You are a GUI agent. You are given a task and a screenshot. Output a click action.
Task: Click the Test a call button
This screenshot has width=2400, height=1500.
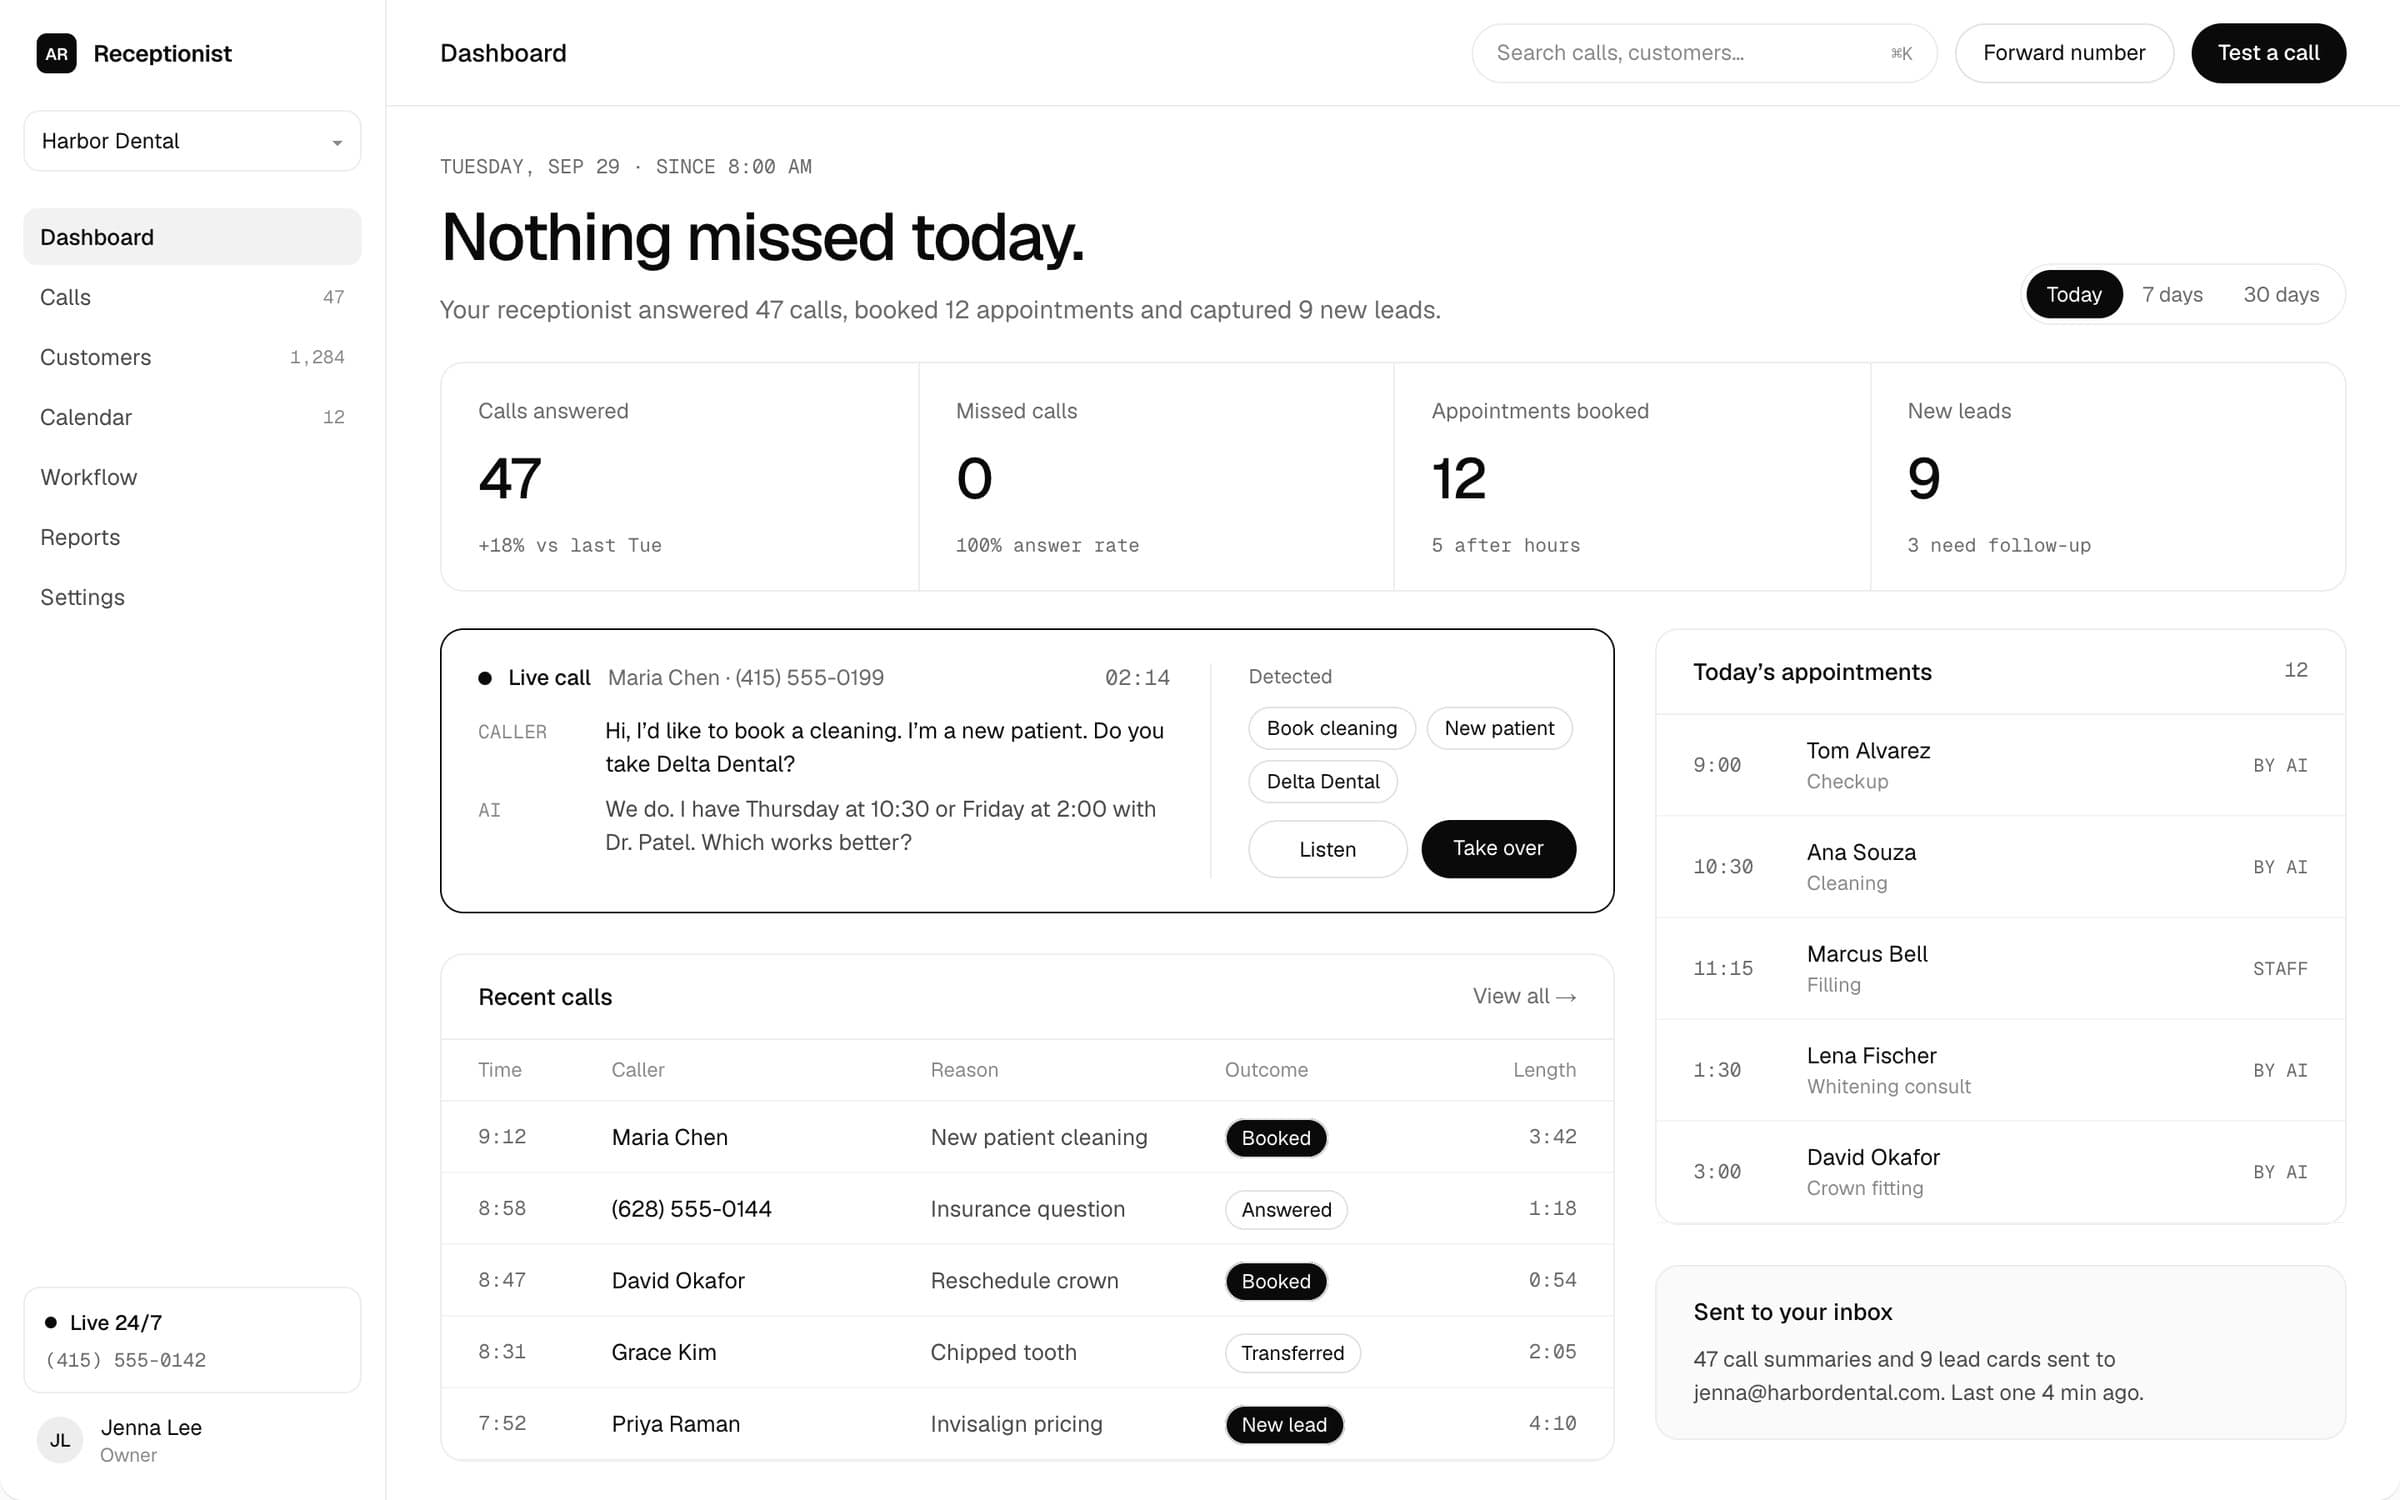(x=2268, y=53)
